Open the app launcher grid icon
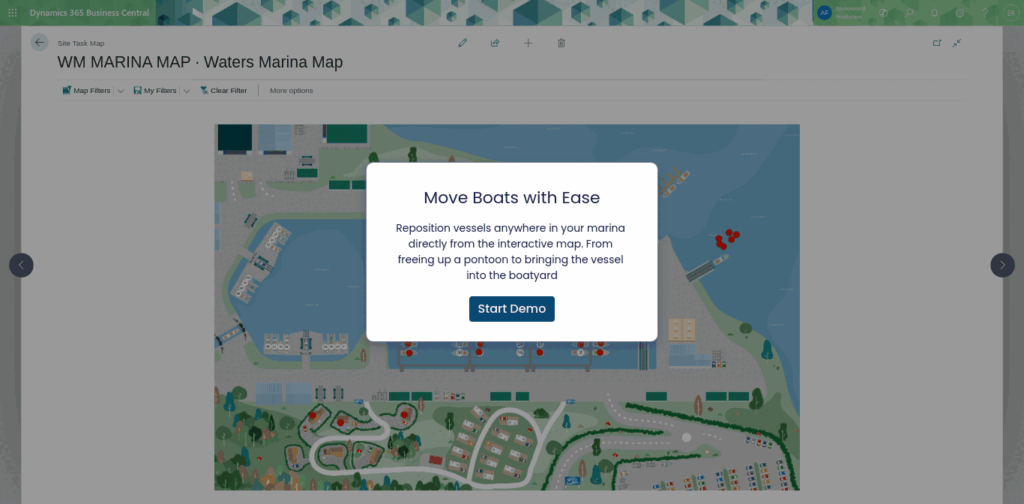The image size is (1024, 504). [x=12, y=12]
